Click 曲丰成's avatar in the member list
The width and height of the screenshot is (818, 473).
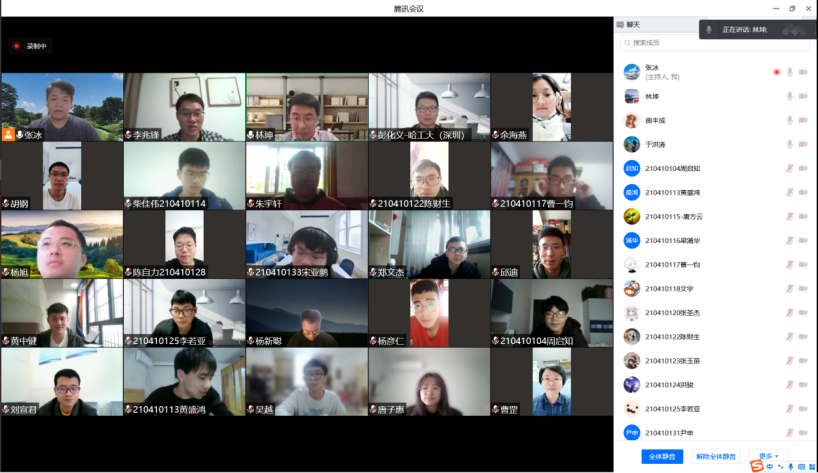coord(631,120)
